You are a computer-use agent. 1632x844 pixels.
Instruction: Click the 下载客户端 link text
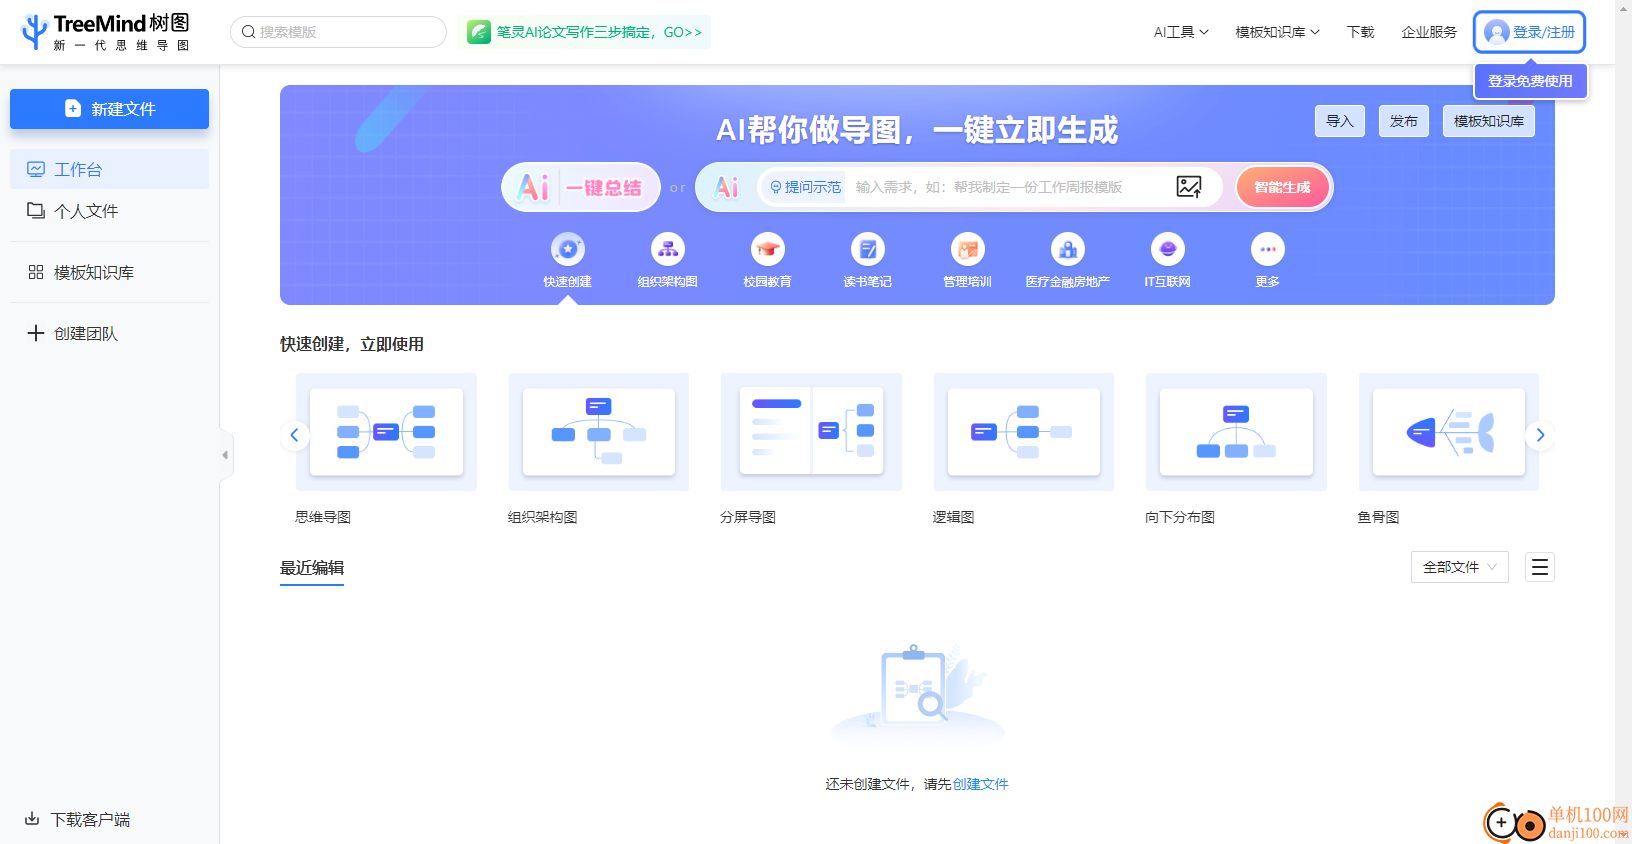point(90,820)
